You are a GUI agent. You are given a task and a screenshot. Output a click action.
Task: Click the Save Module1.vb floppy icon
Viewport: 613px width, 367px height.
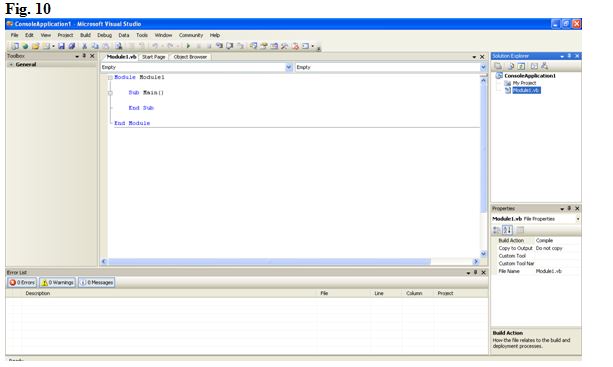click(x=61, y=46)
